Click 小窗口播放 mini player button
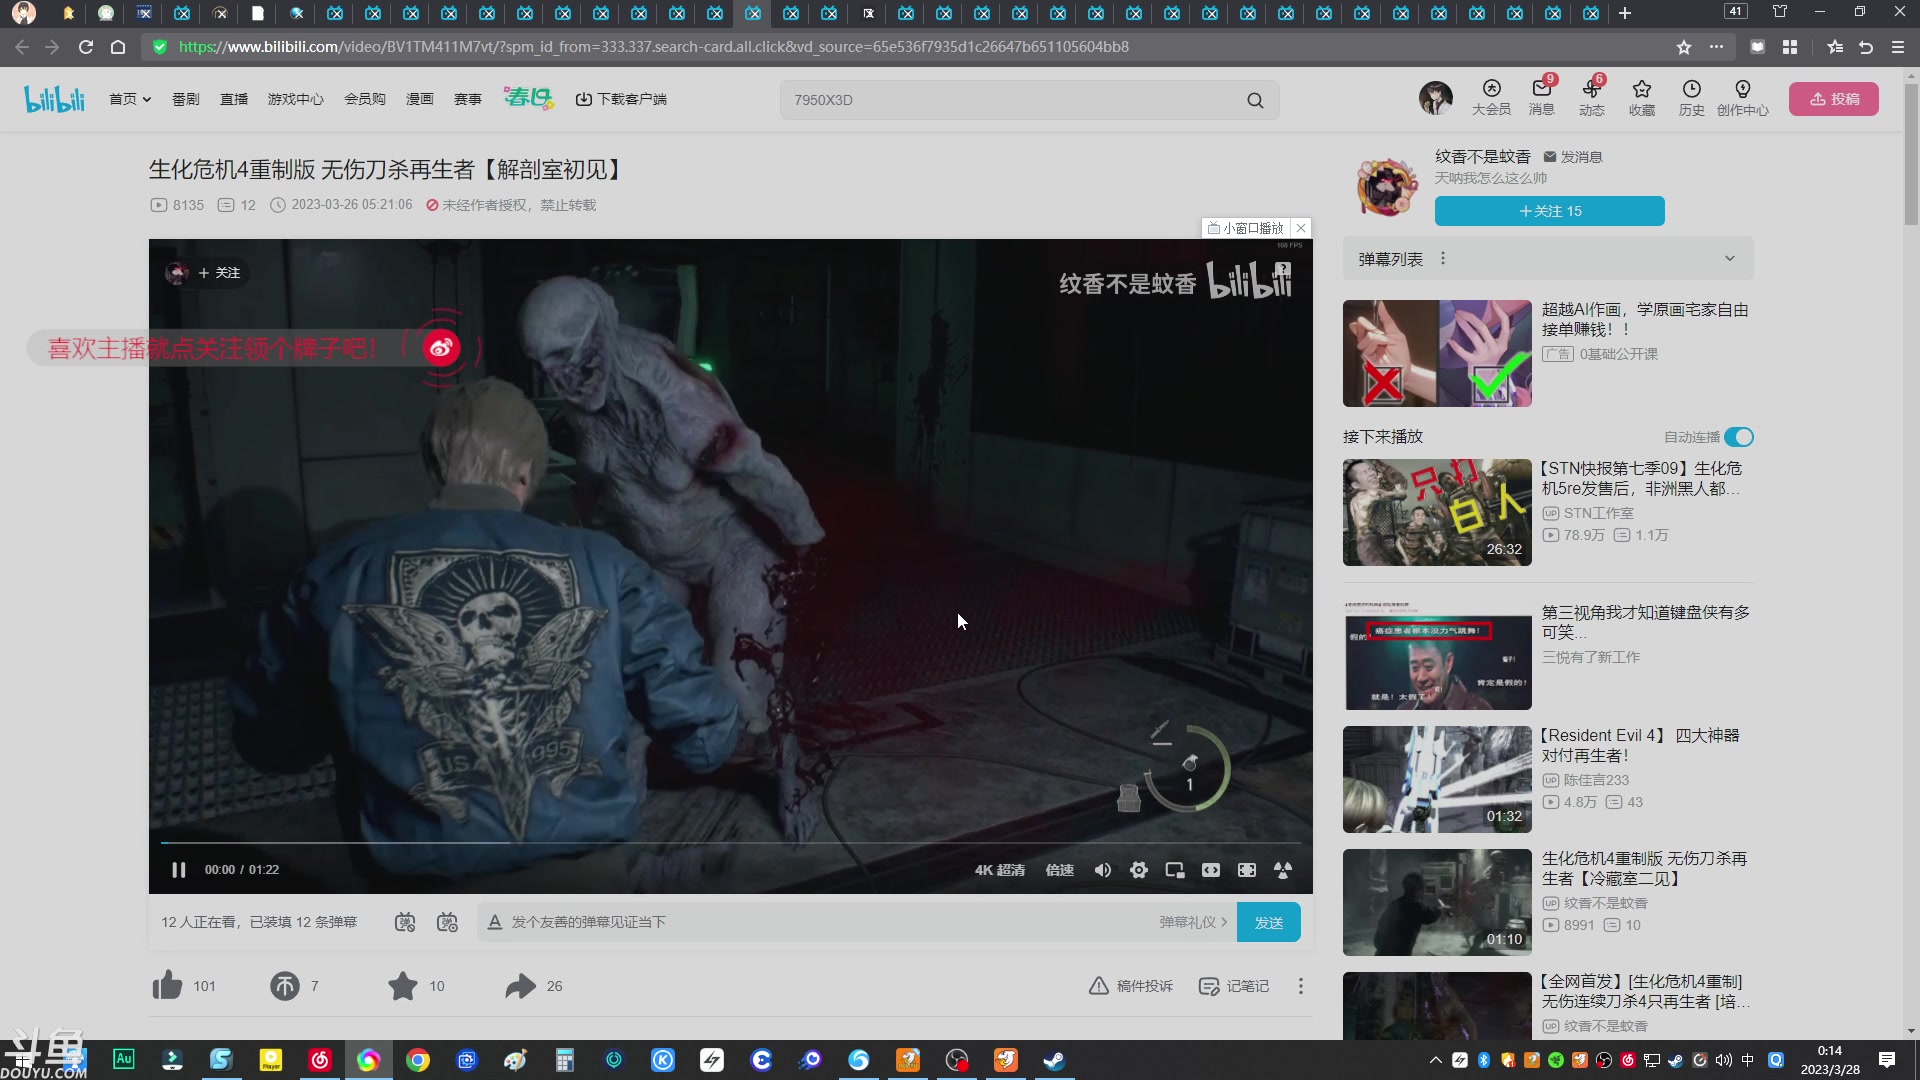This screenshot has height=1080, width=1920. (x=1246, y=228)
